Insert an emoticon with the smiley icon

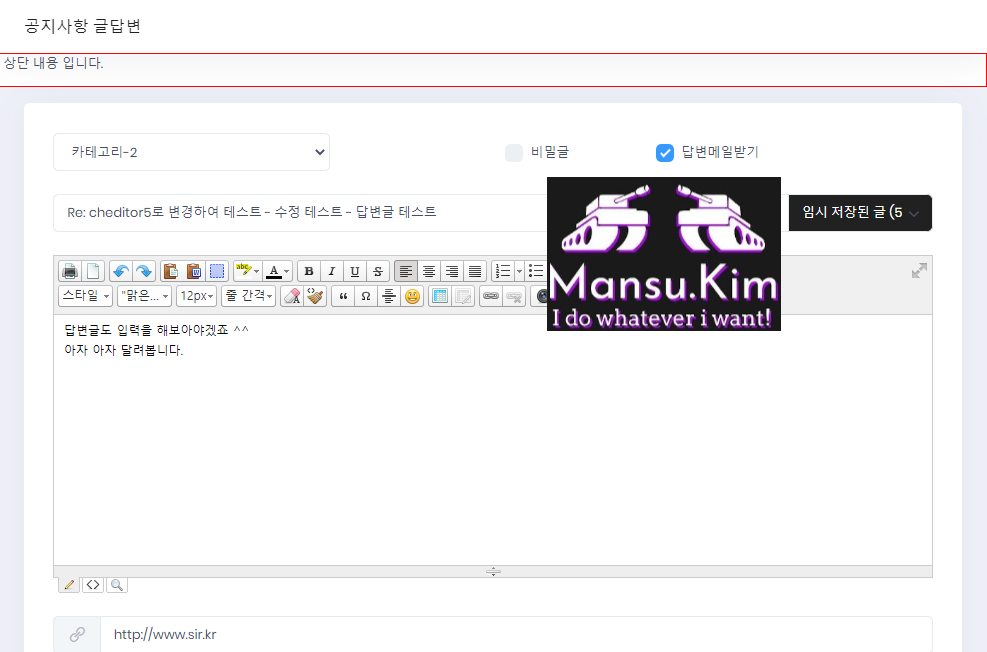pos(412,296)
